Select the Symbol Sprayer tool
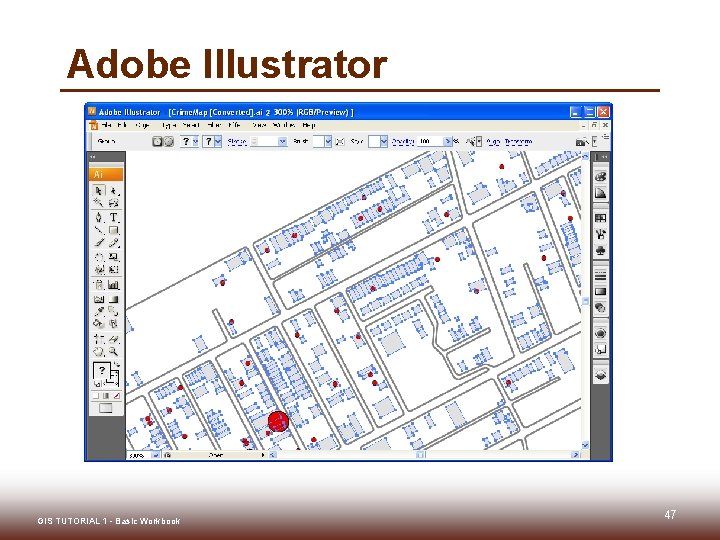720x540 pixels. 98,285
